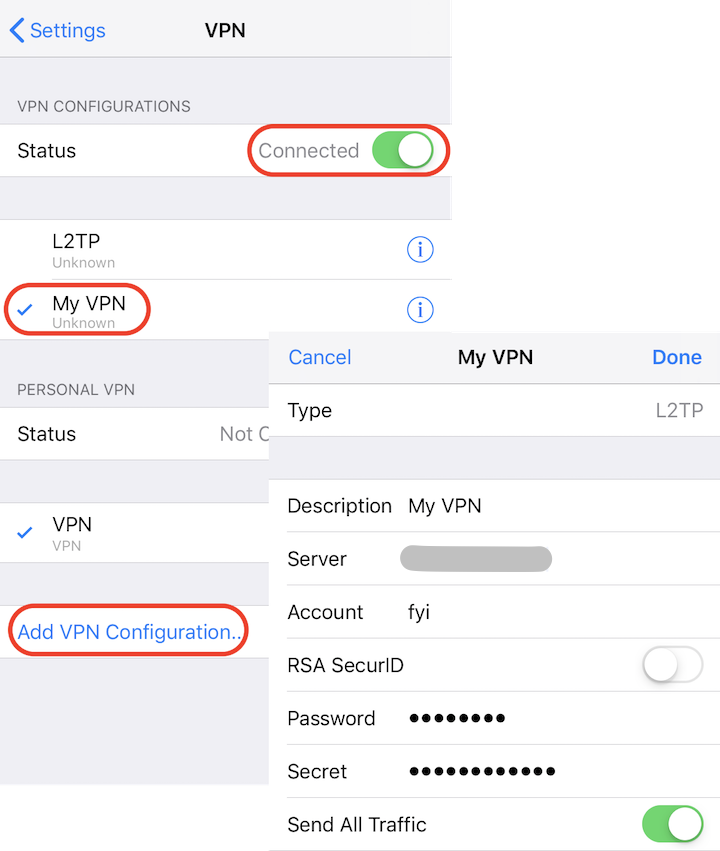
Task: Enable the RSA SecurID switch
Action: click(x=672, y=665)
